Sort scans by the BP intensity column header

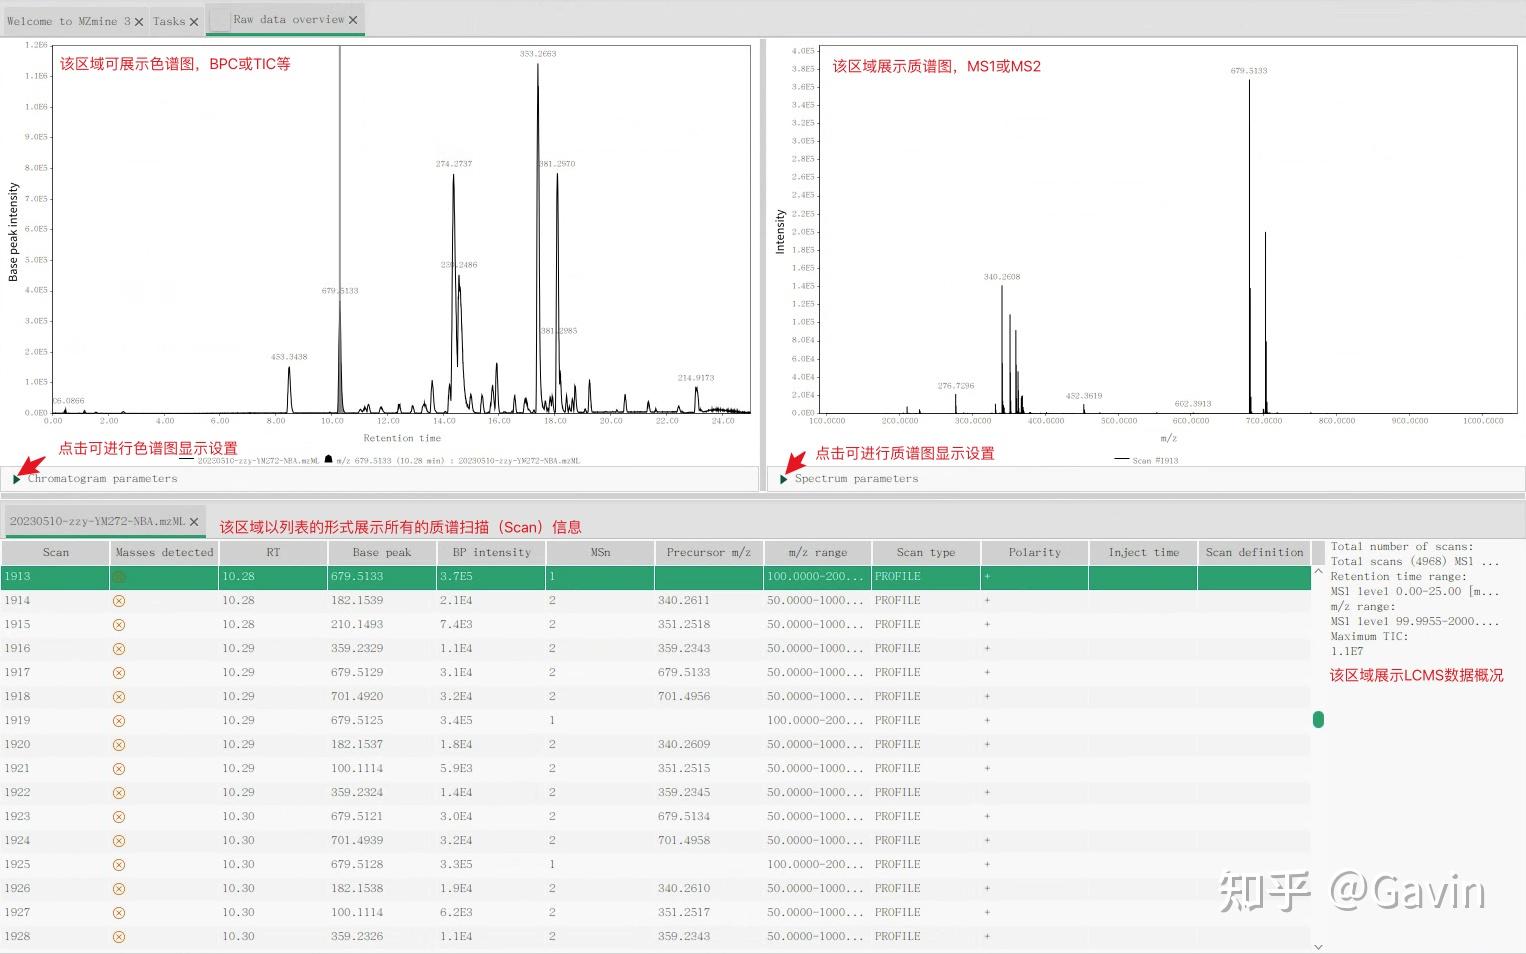point(490,551)
